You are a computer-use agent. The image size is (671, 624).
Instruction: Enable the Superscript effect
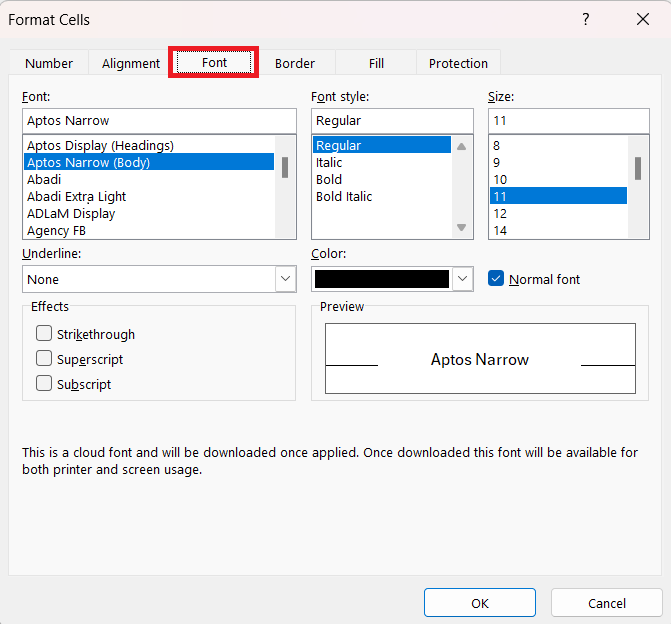tap(44, 358)
